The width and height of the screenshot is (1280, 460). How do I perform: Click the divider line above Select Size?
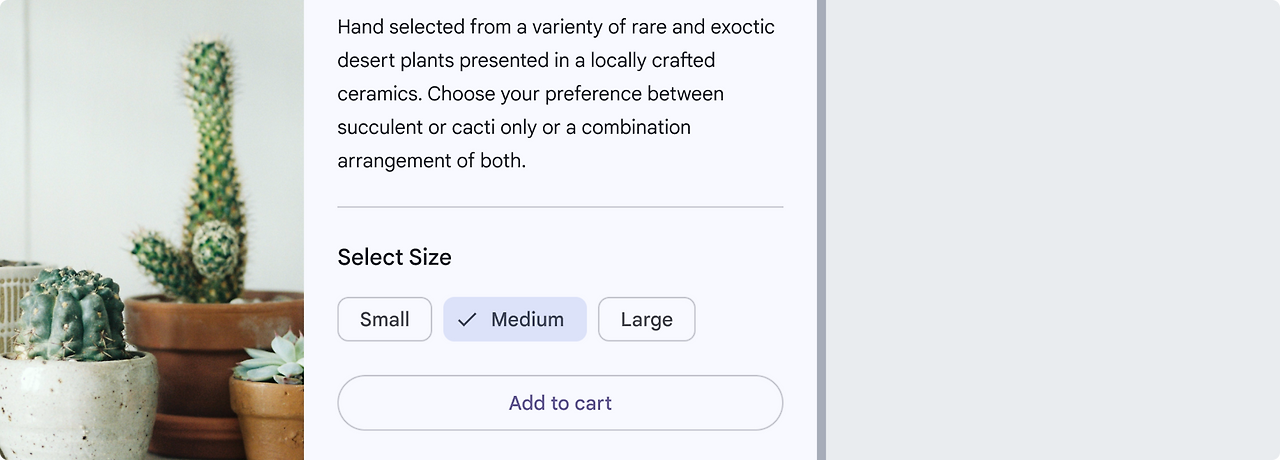click(560, 207)
